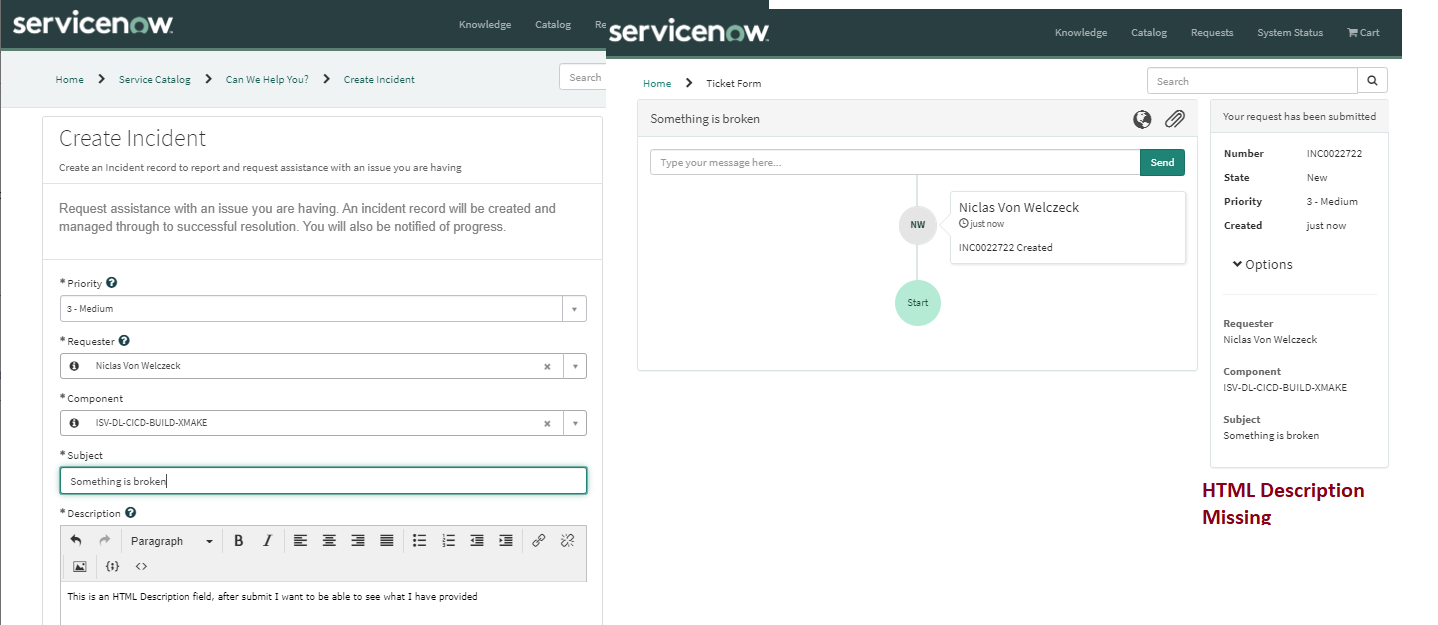The width and height of the screenshot is (1438, 625).
Task: Open the Requester field dropdown arrow
Action: pyautogui.click(x=575, y=366)
